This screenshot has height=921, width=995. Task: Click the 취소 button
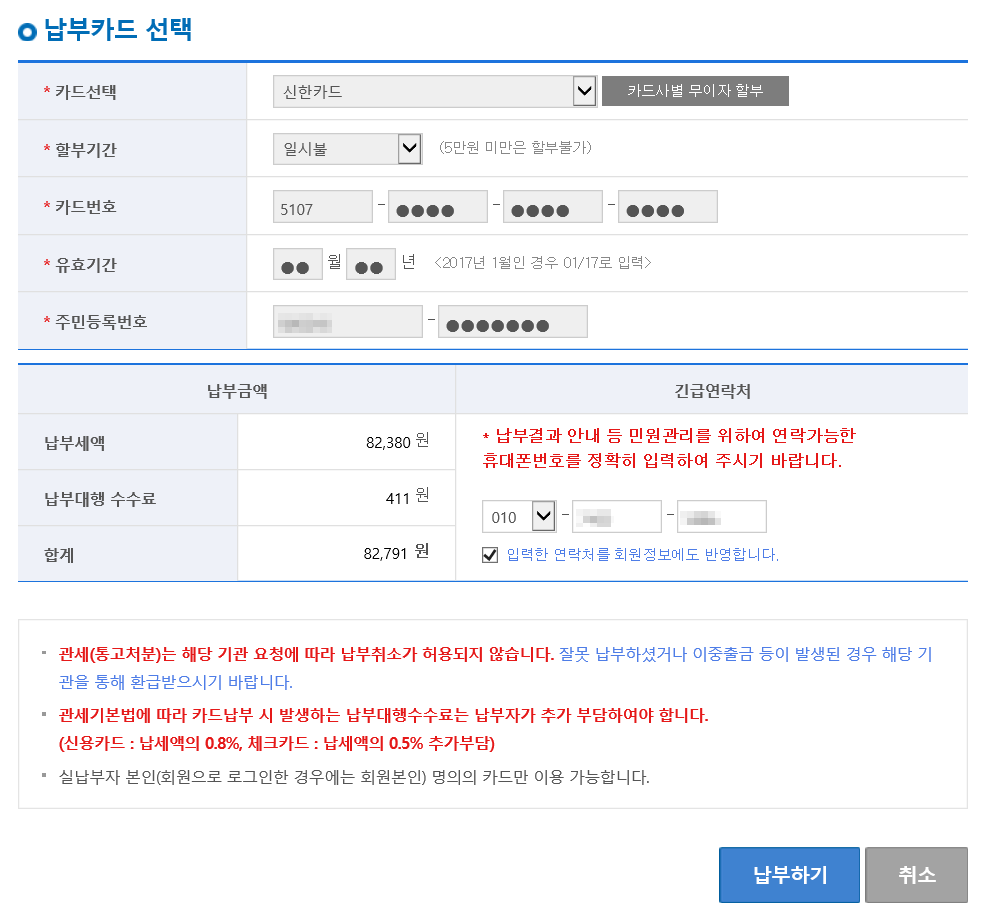tap(916, 875)
